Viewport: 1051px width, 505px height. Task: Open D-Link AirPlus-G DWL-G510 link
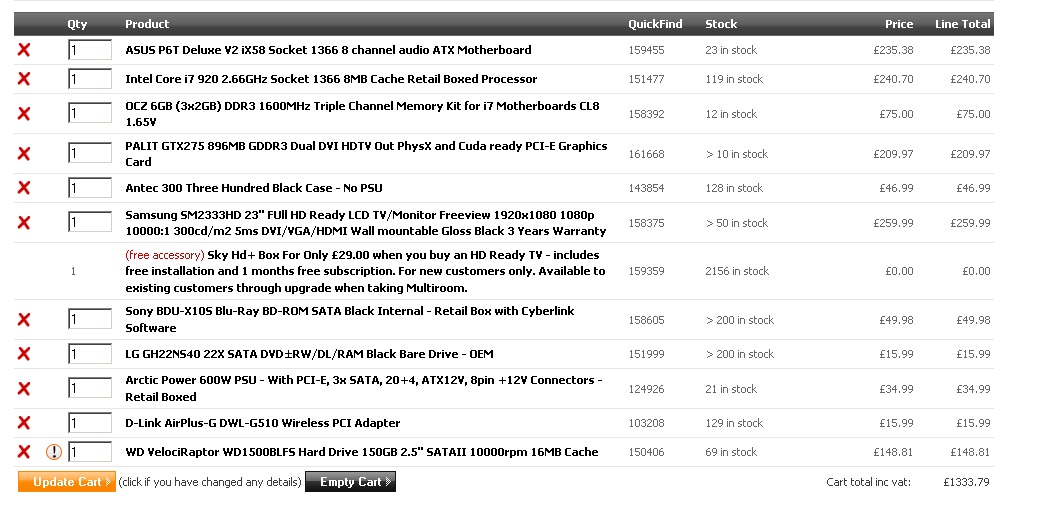point(263,423)
